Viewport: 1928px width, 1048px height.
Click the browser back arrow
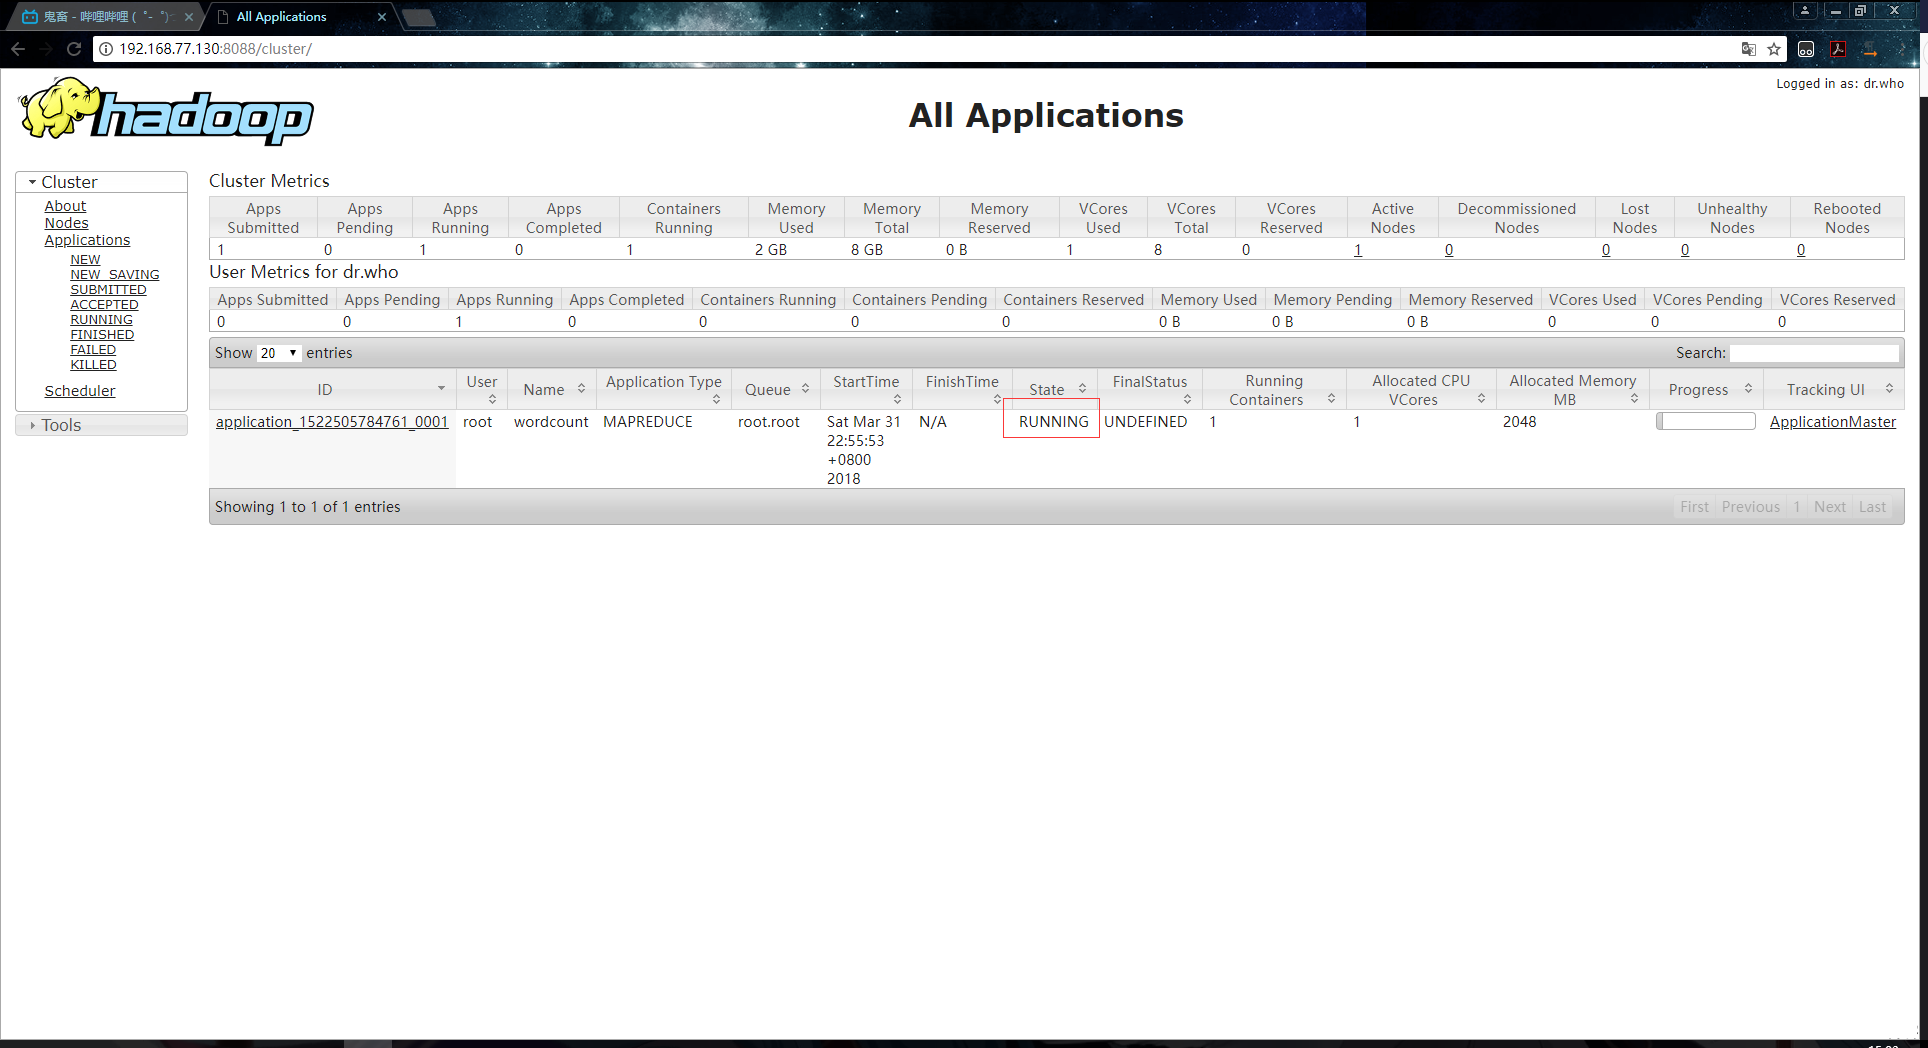click(18, 49)
